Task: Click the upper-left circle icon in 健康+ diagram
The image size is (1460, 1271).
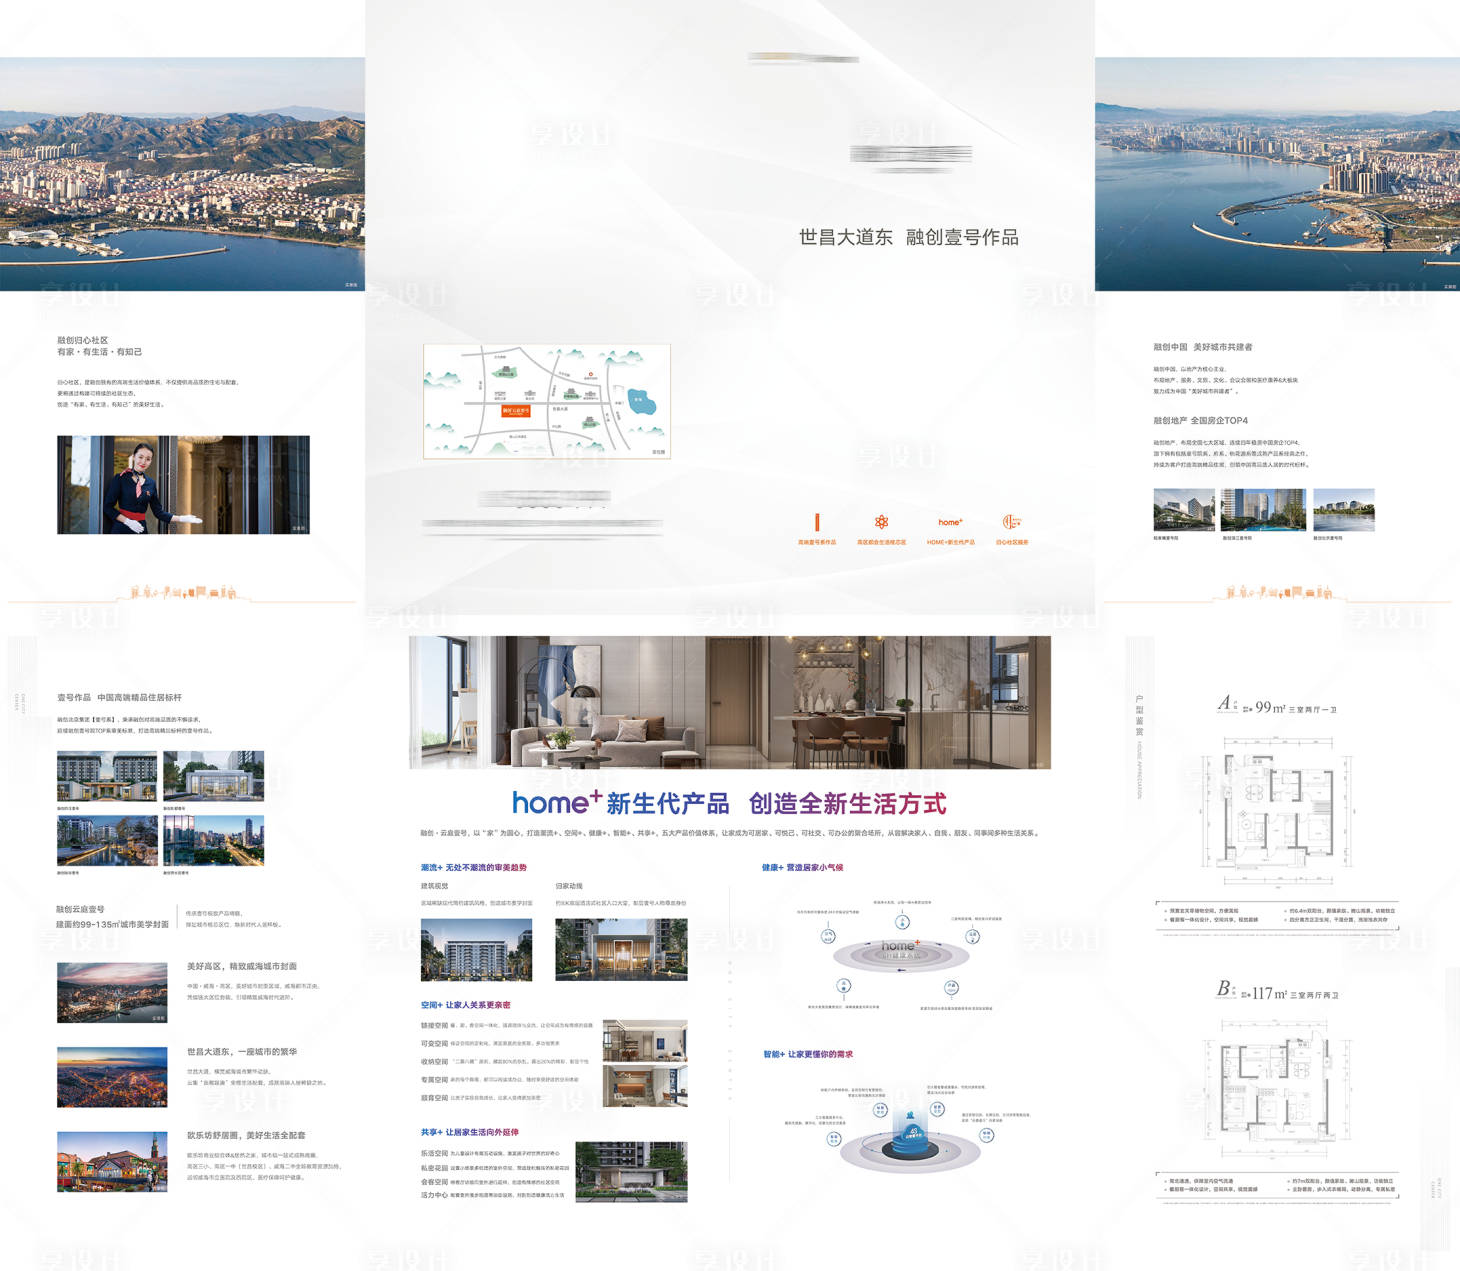Action: [x=828, y=936]
